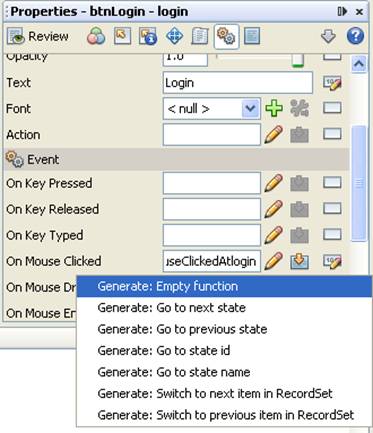Image resolution: width=373 pixels, height=433 pixels.
Task: Click the Opacity slider green handle
Action: (x=298, y=61)
